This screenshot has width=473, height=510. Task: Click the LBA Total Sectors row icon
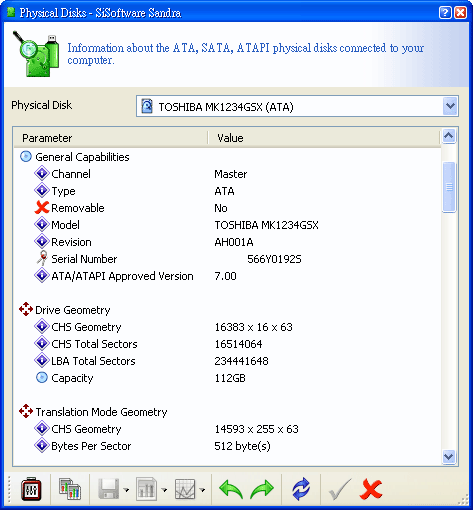[x=42, y=361]
